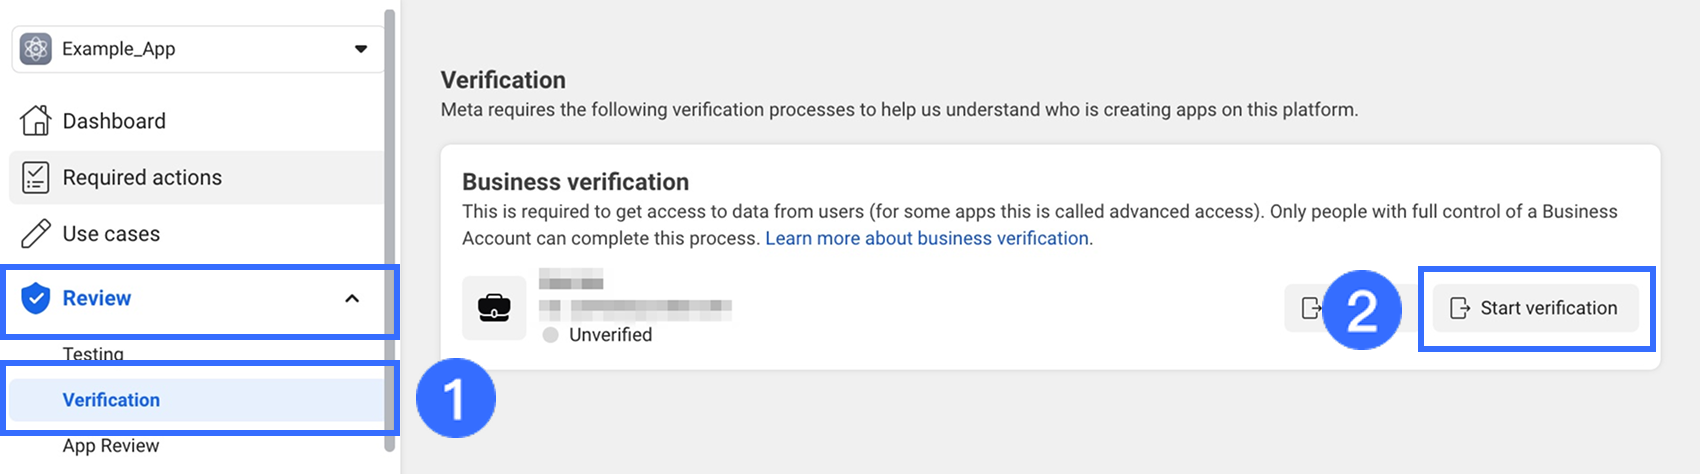Screen dimensions: 1700x474
Task: Click the partially hidden button beside Start verification
Action: [x=1305, y=308]
